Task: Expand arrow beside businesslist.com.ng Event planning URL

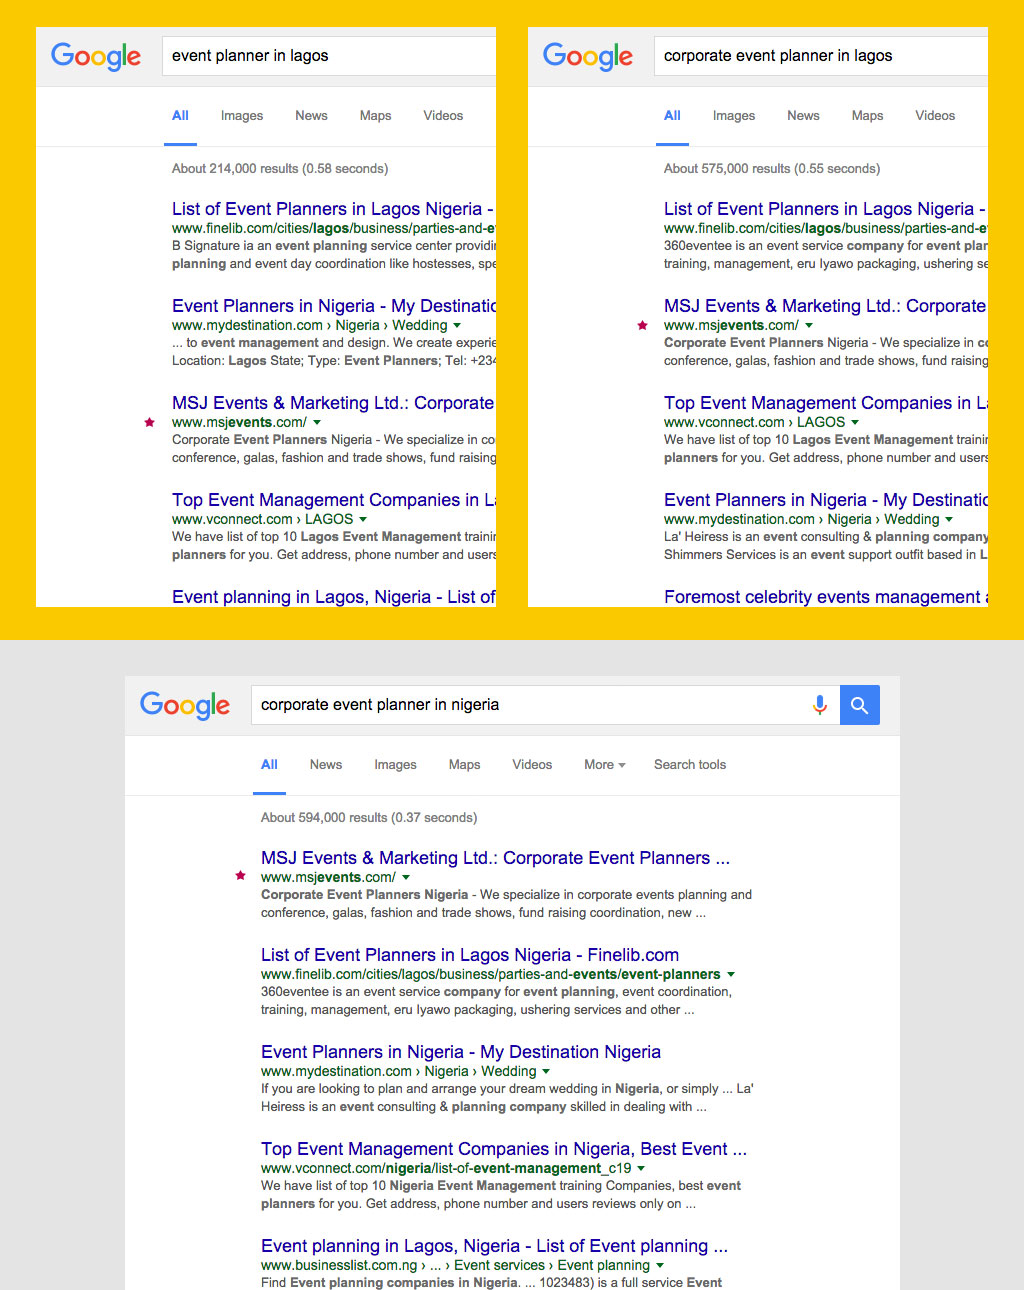Action: tap(660, 1266)
